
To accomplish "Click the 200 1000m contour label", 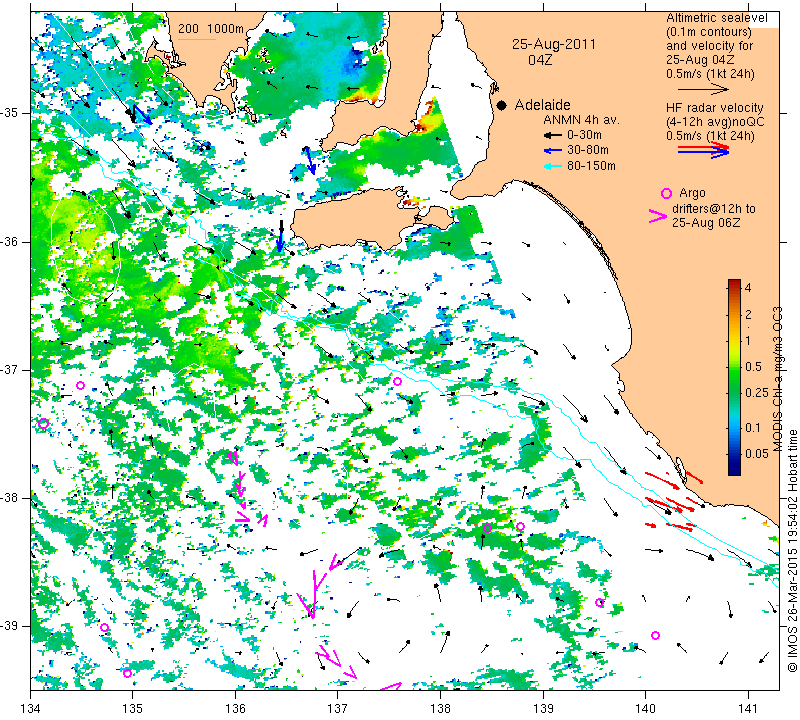I will (x=211, y=29).
